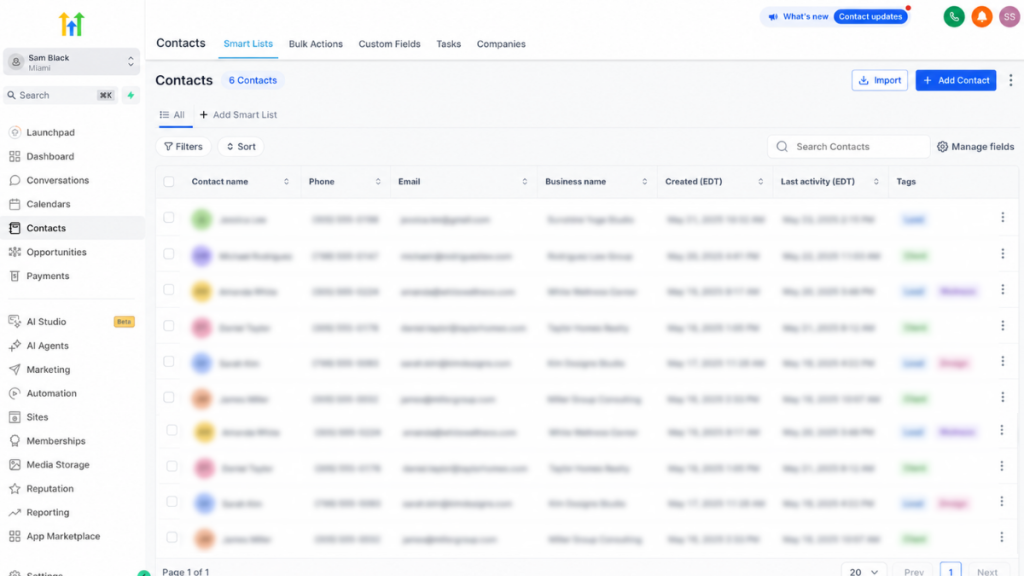Image resolution: width=1024 pixels, height=576 pixels.
Task: Go to Dashboard in the sidebar
Action: (x=50, y=157)
